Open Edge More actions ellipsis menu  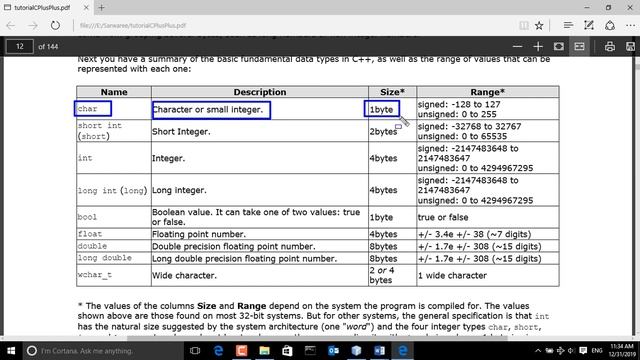tap(630, 25)
